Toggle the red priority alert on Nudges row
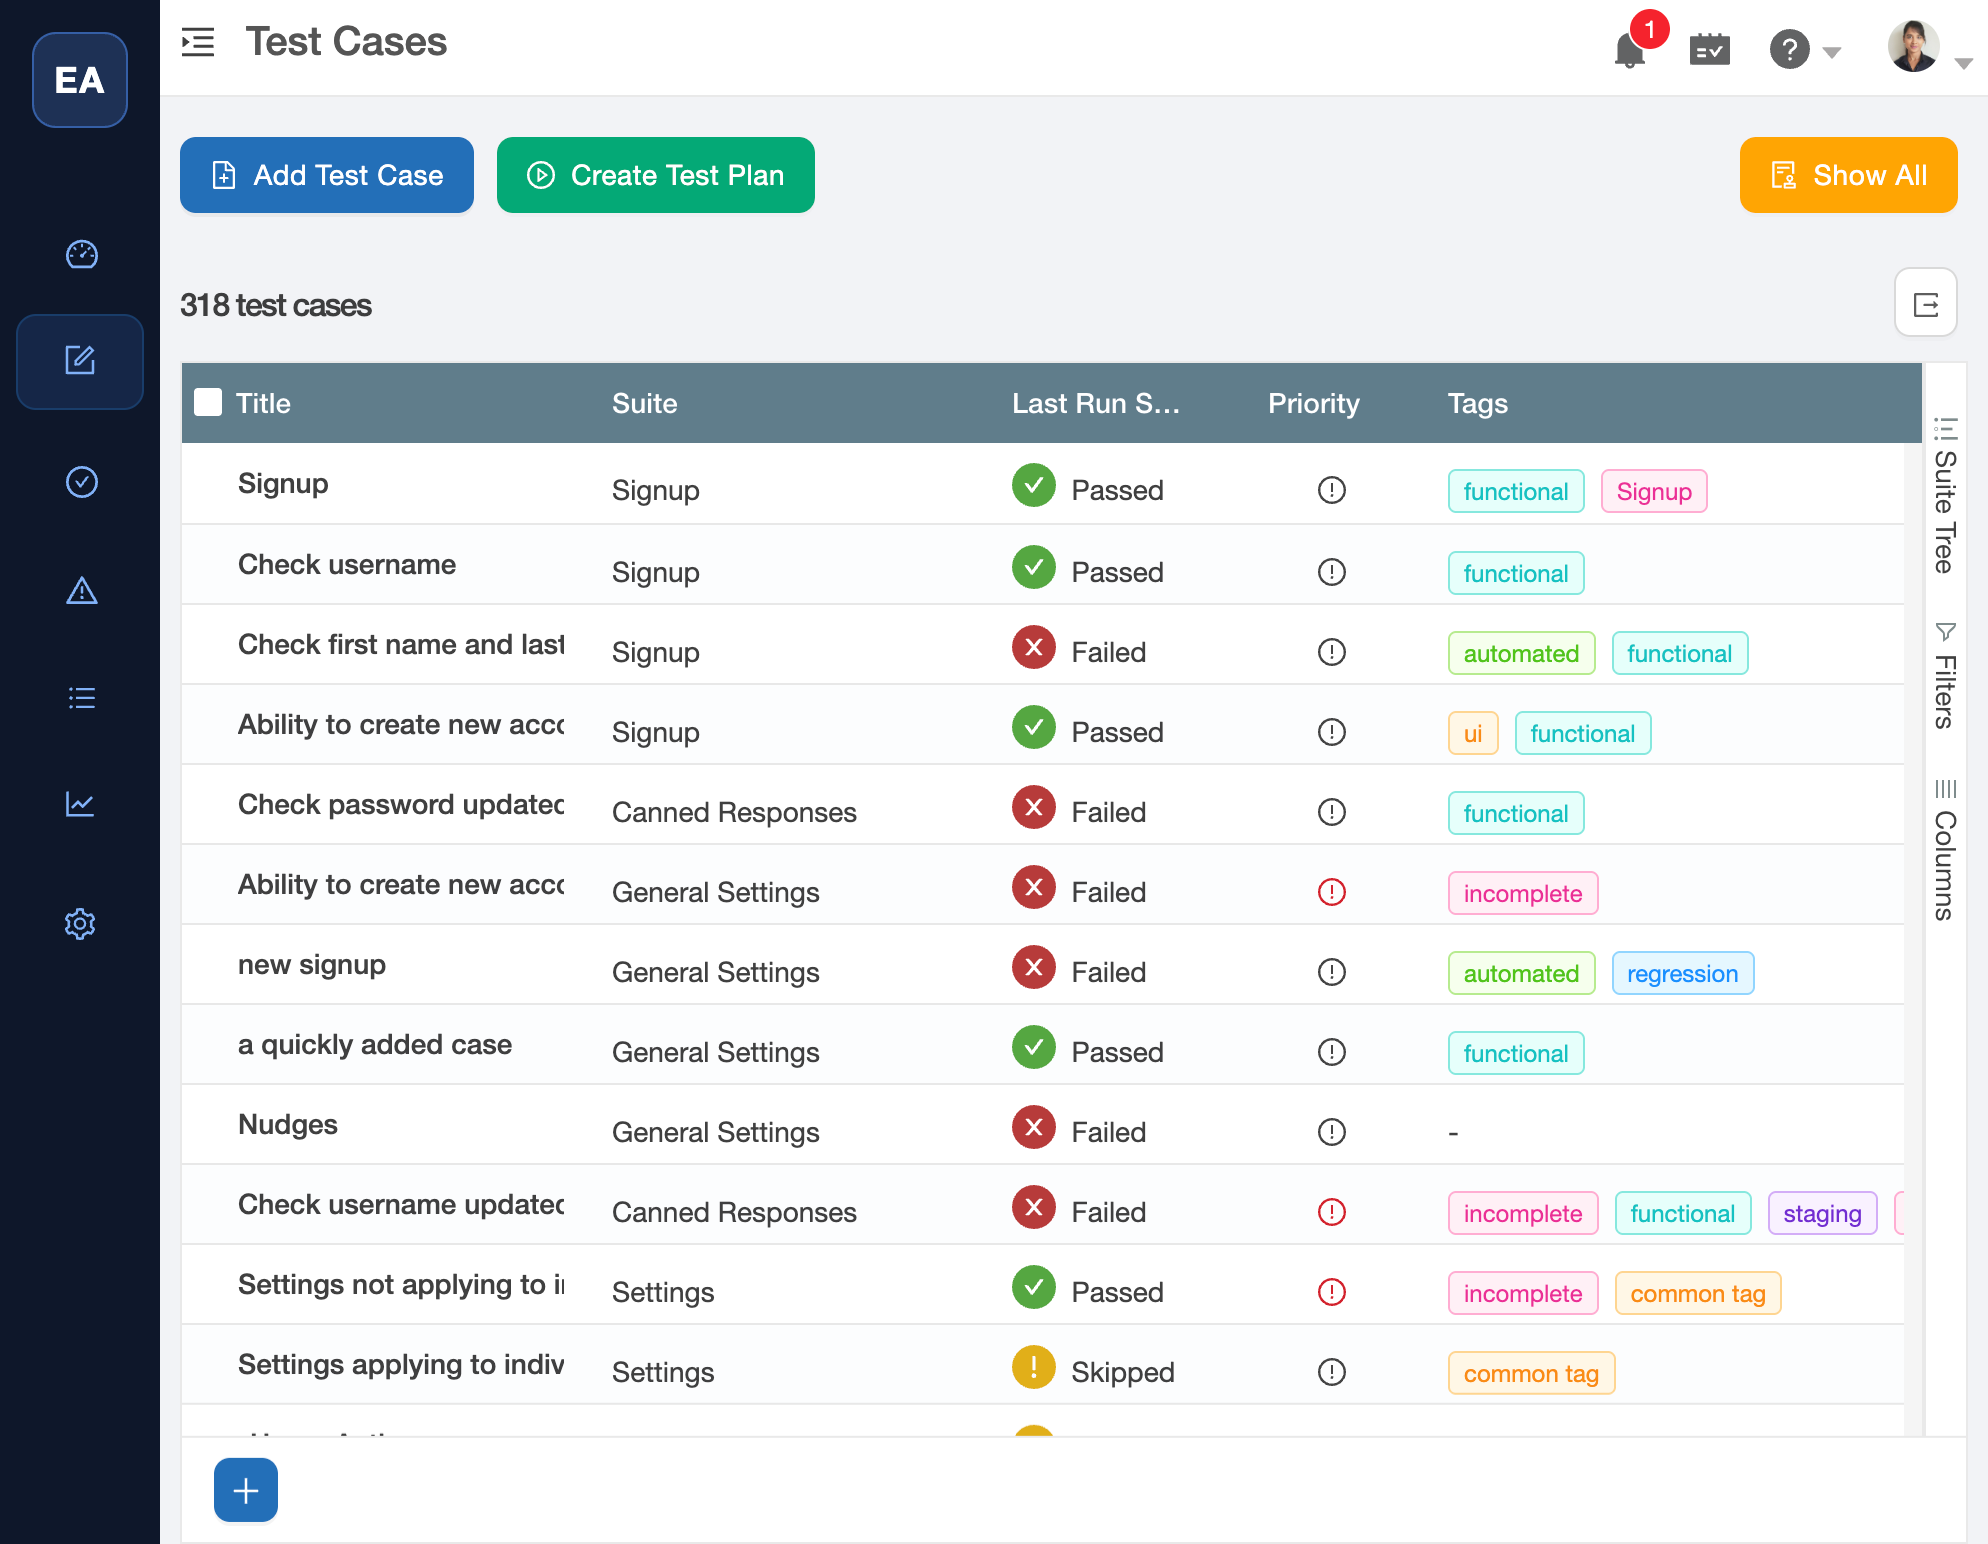Image resolution: width=1988 pixels, height=1544 pixels. click(1331, 1132)
